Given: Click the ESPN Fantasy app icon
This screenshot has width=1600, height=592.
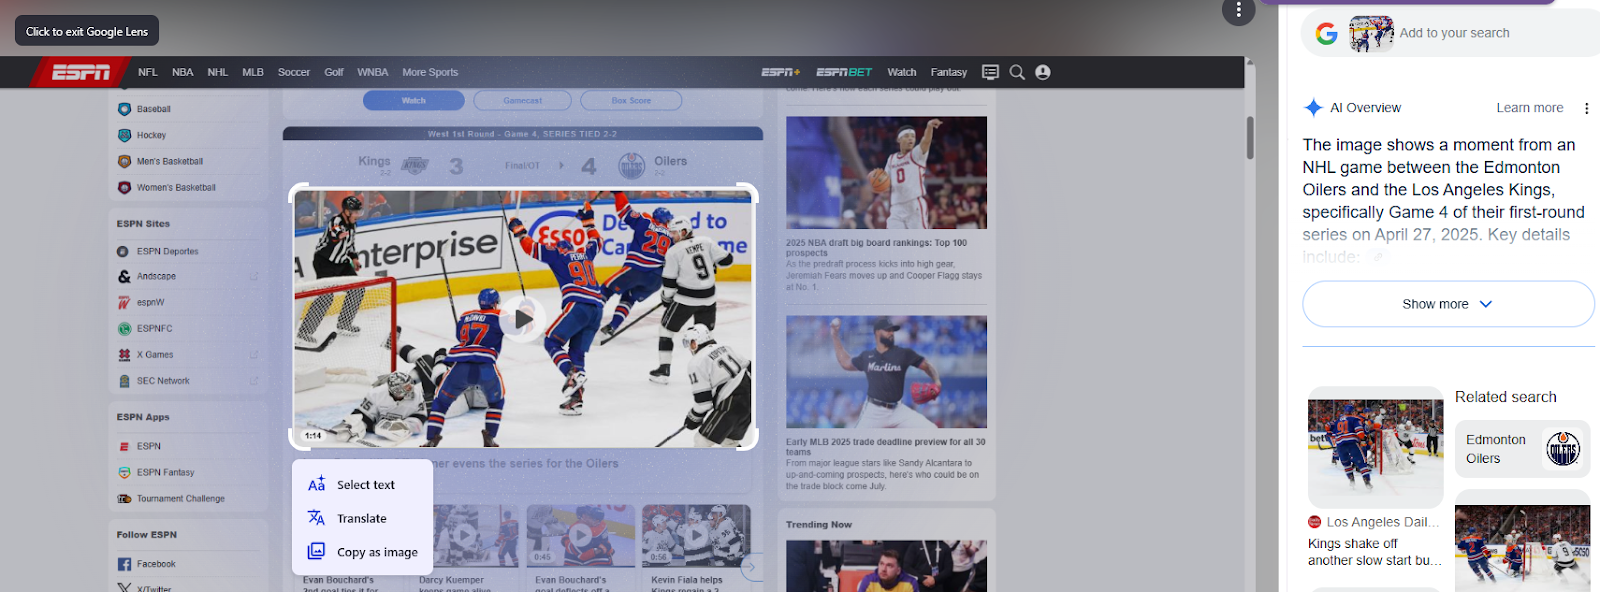Looking at the screenshot, I should click(x=124, y=472).
